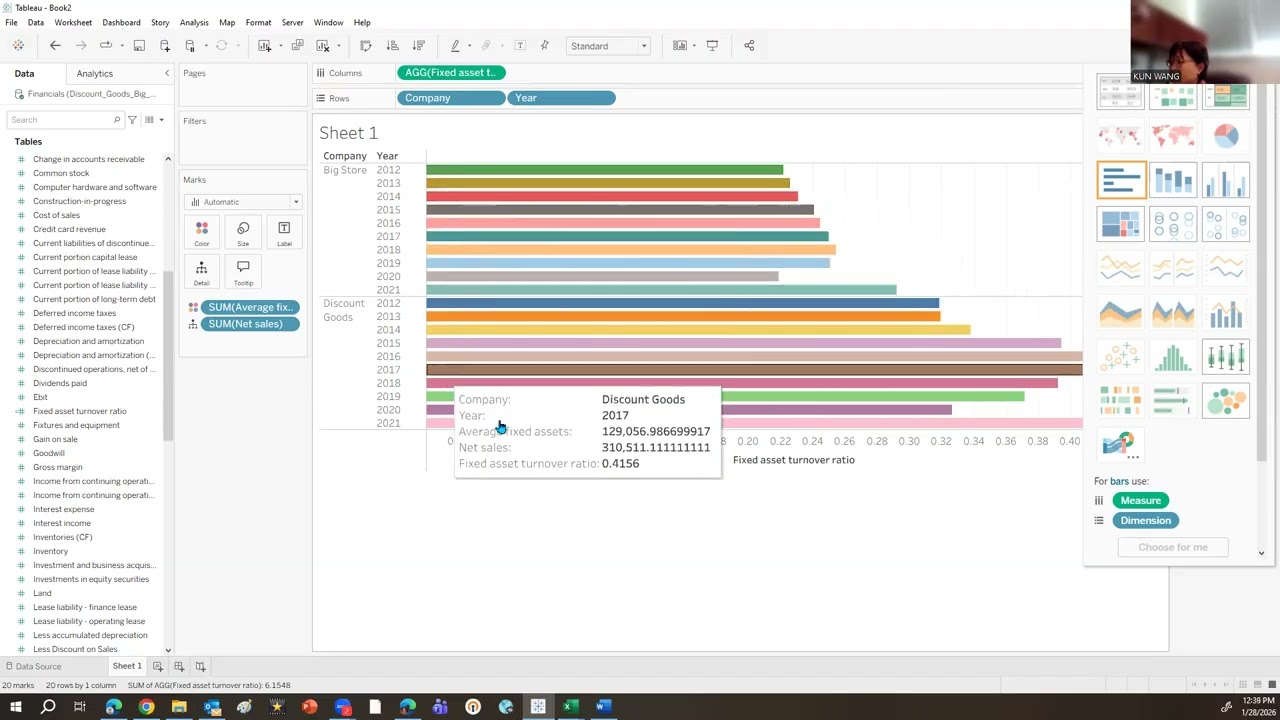Click the New Worksheet toolbar icon

coord(264,45)
